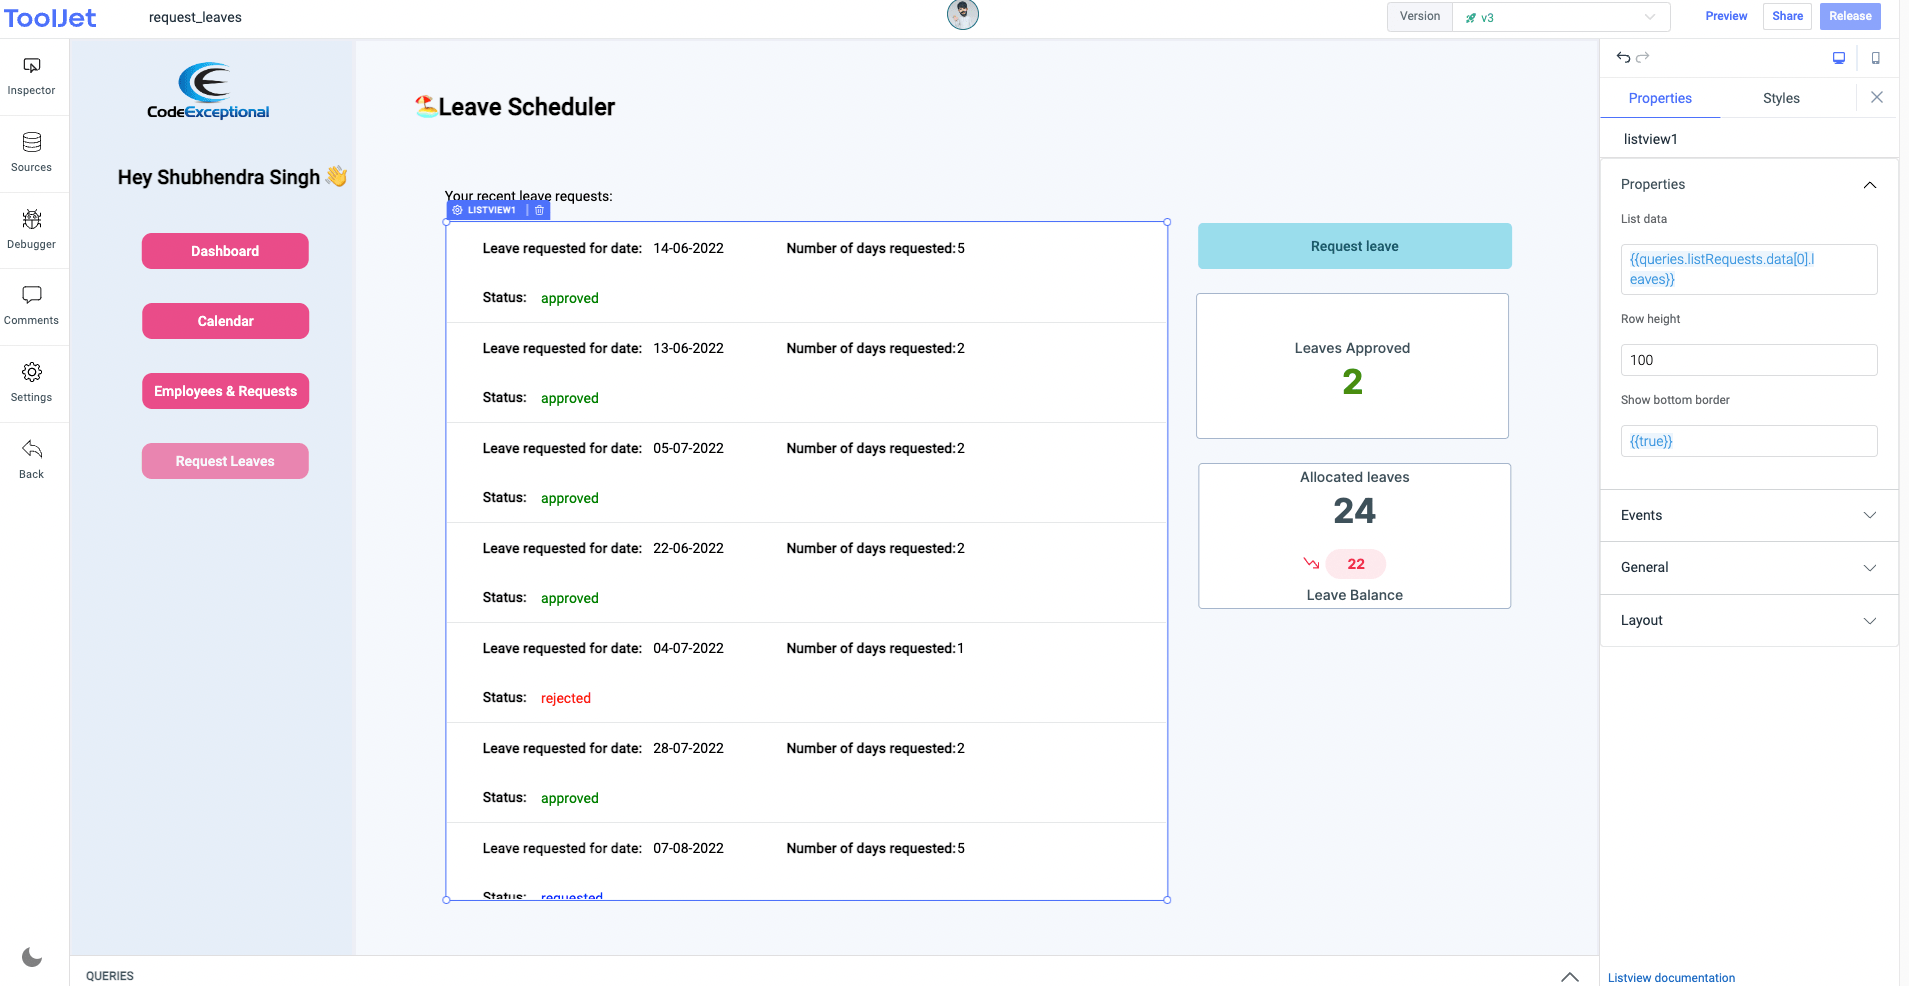Open Listview documentation link
The image size is (1909, 986).
tap(1671, 977)
